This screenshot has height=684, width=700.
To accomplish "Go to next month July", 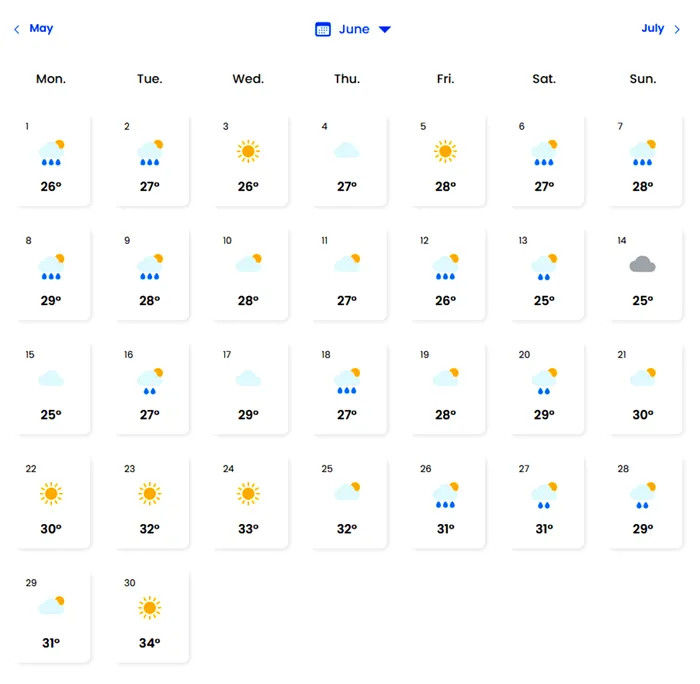I will (x=652, y=28).
